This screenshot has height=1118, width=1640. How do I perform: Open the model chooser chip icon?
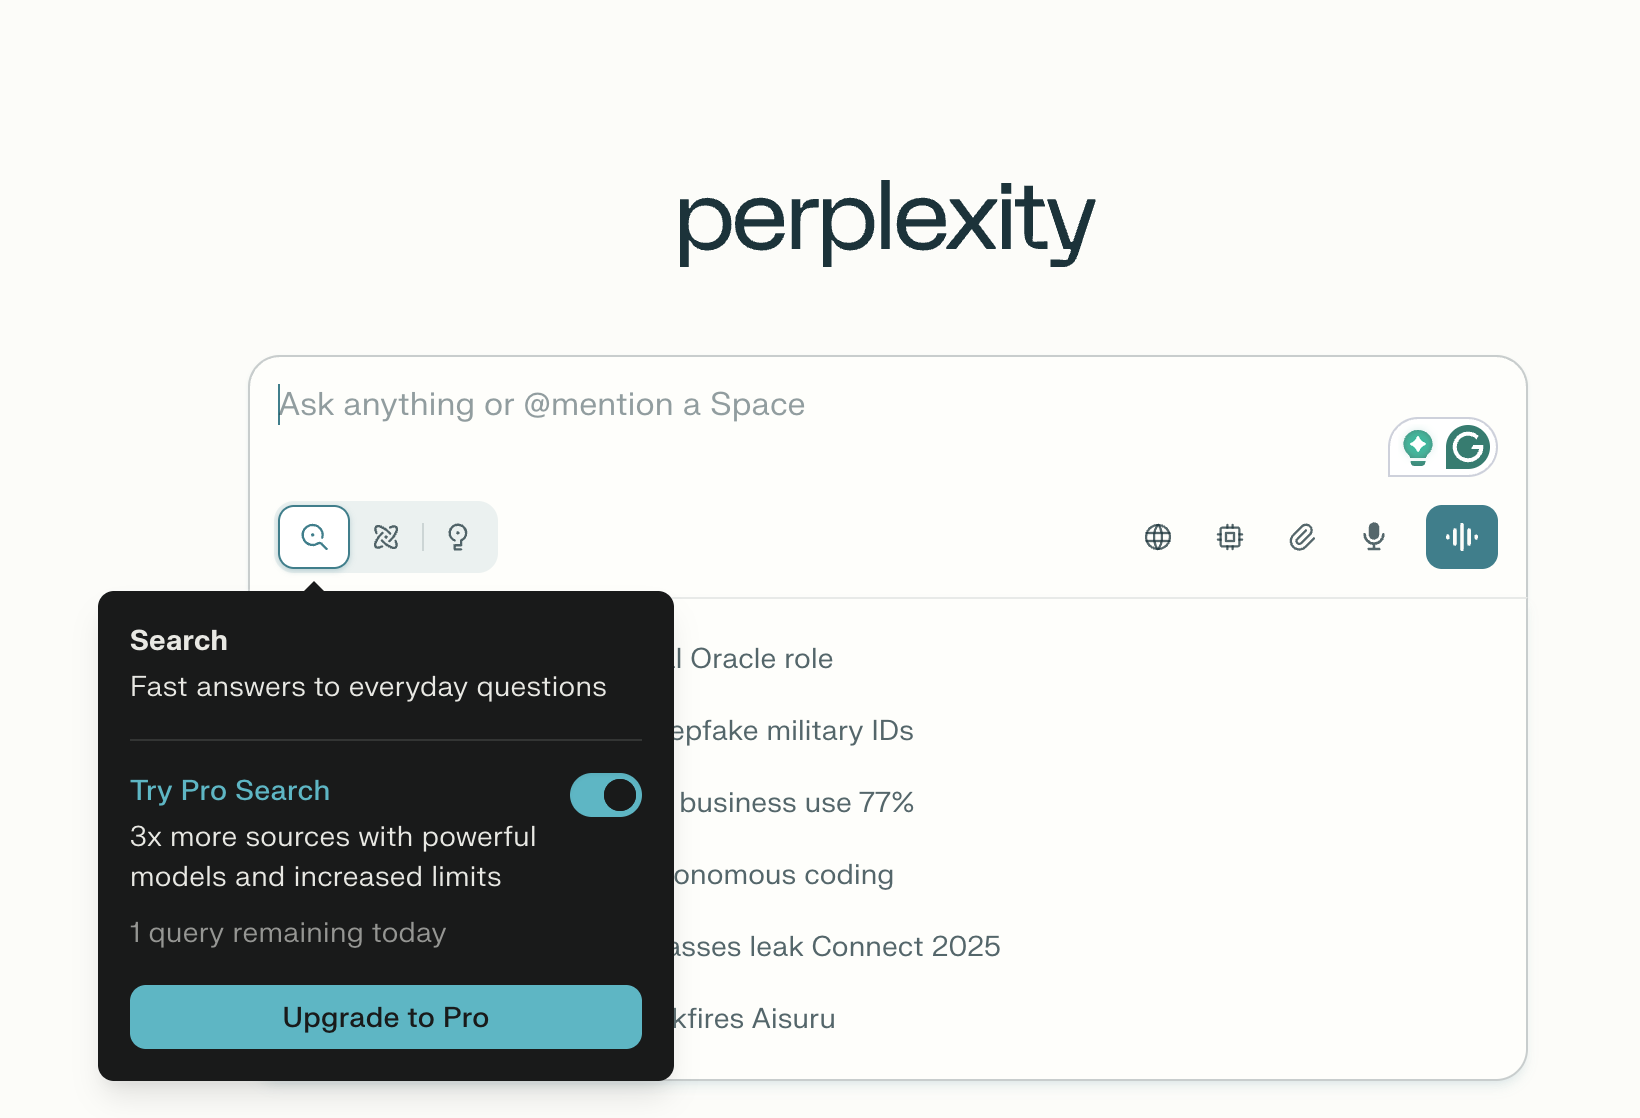click(1230, 537)
